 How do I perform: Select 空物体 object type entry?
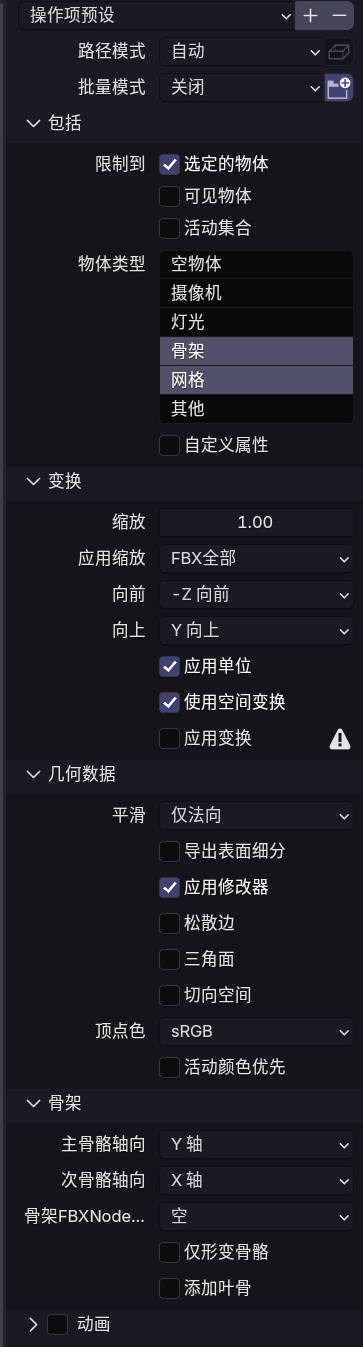click(x=256, y=264)
